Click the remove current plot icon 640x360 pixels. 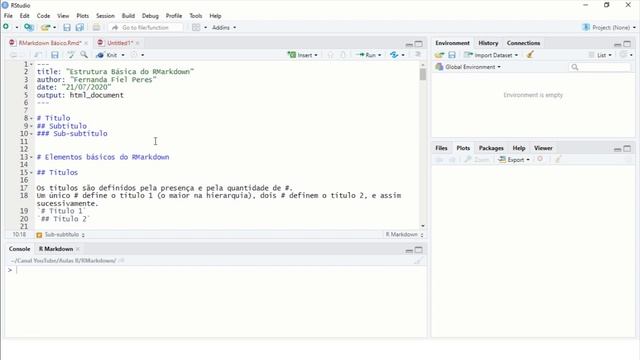pyautogui.click(x=540, y=159)
